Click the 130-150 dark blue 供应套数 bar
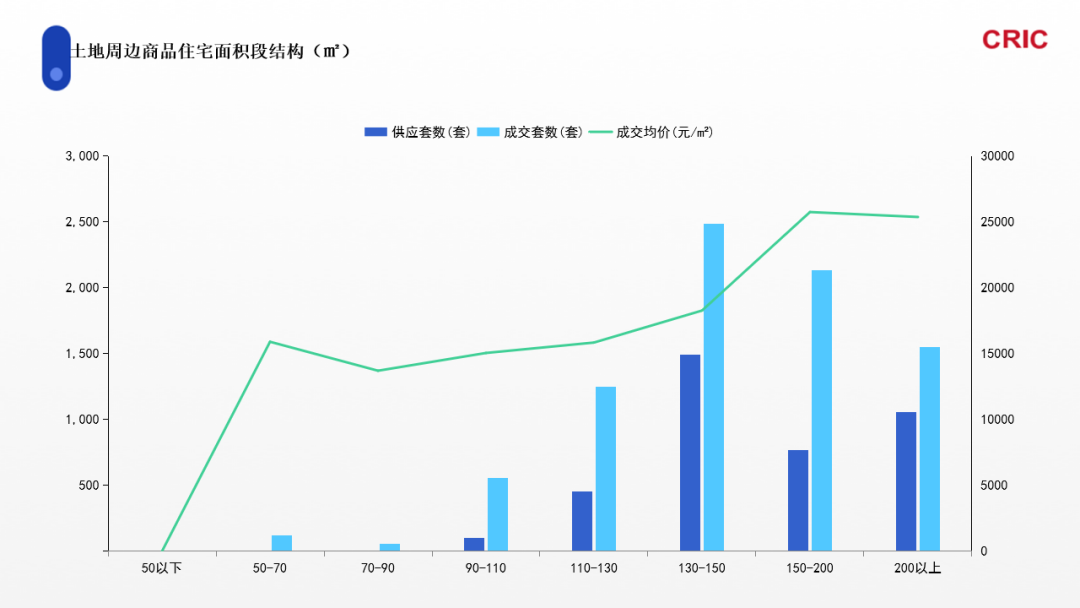Screen dimensions: 1080x608 click(690, 452)
